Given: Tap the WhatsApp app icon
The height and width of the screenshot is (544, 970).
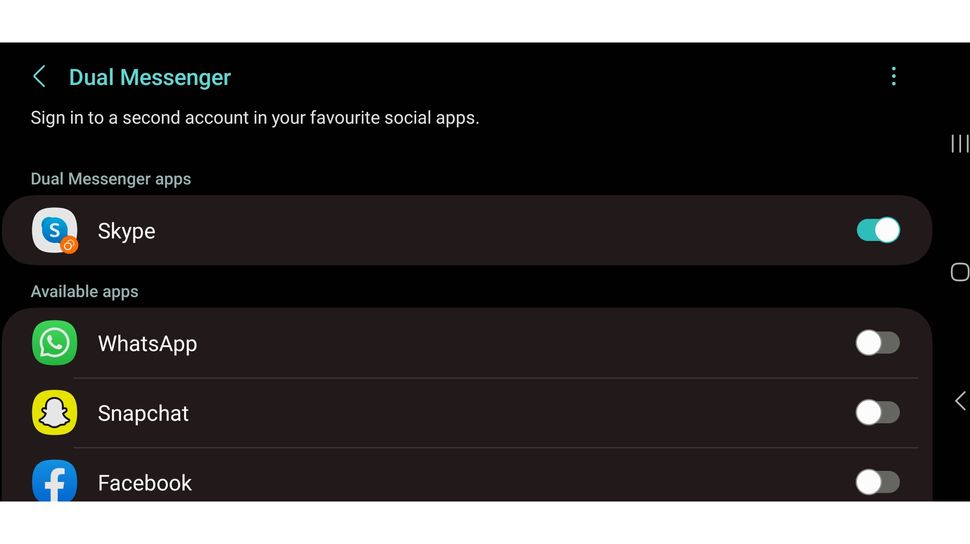Looking at the screenshot, I should [54, 343].
